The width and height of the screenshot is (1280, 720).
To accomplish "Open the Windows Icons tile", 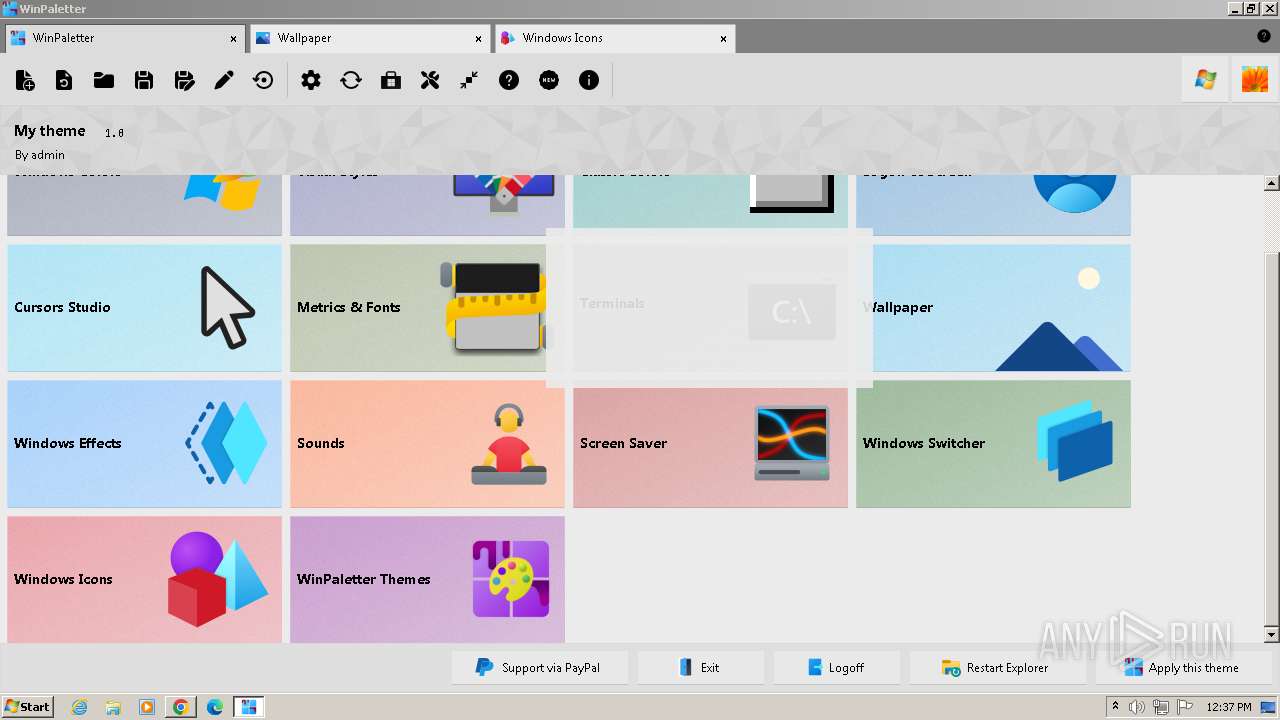I will click(144, 580).
